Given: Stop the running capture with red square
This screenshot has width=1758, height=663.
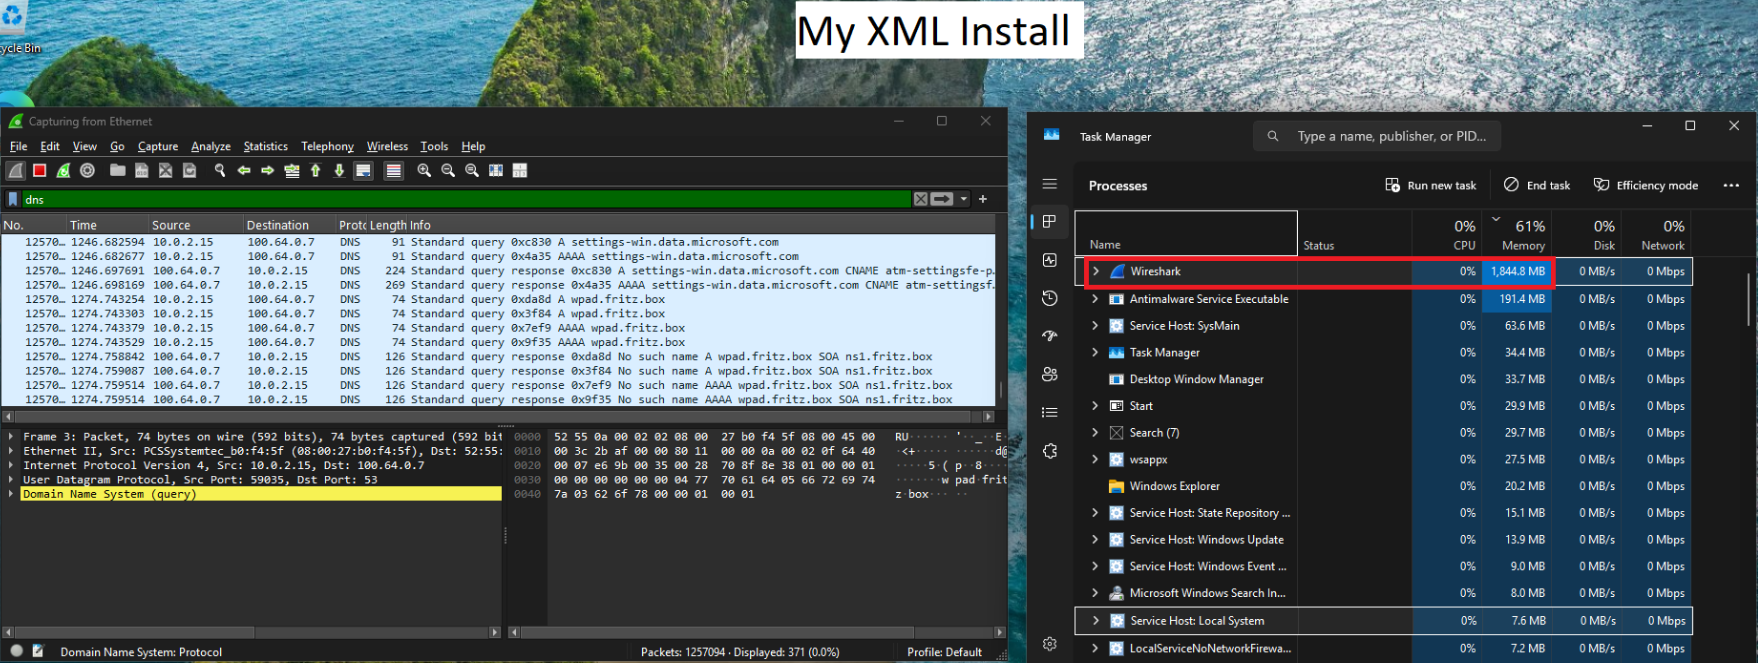Looking at the screenshot, I should [x=40, y=171].
